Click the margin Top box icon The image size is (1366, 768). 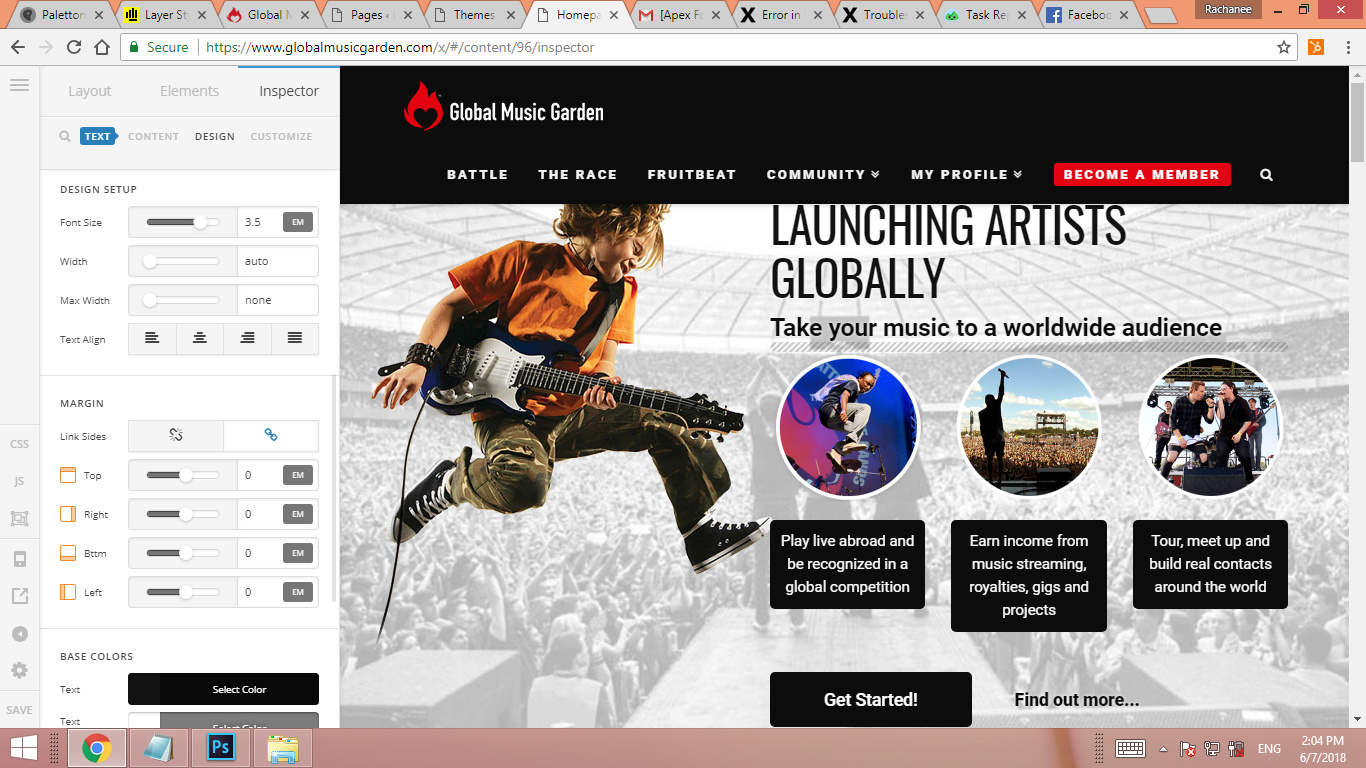[68, 475]
